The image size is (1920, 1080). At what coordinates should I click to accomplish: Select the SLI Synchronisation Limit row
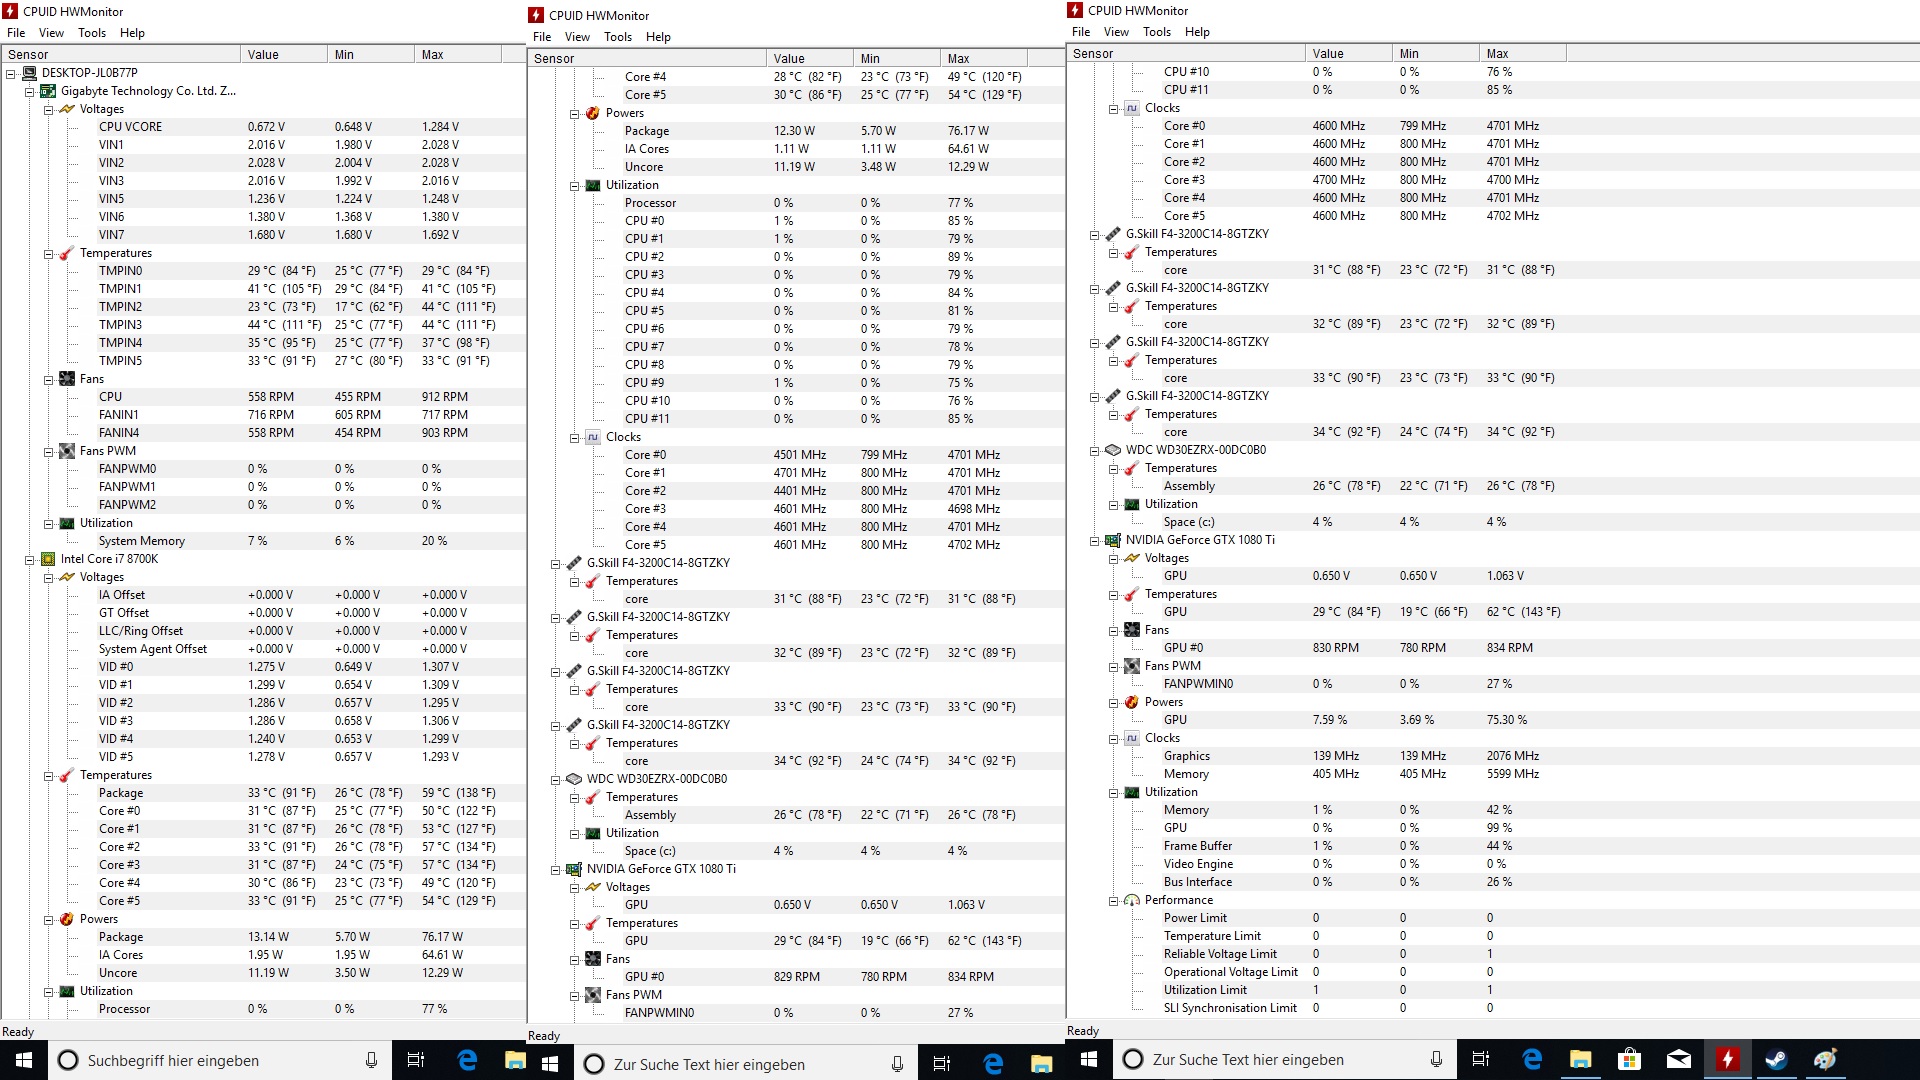[1229, 1008]
